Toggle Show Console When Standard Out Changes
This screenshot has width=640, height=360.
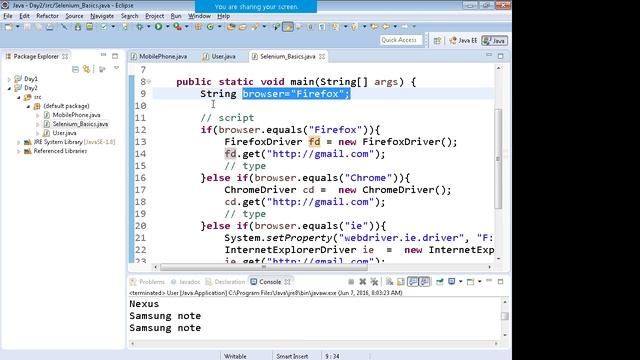(x=413, y=282)
